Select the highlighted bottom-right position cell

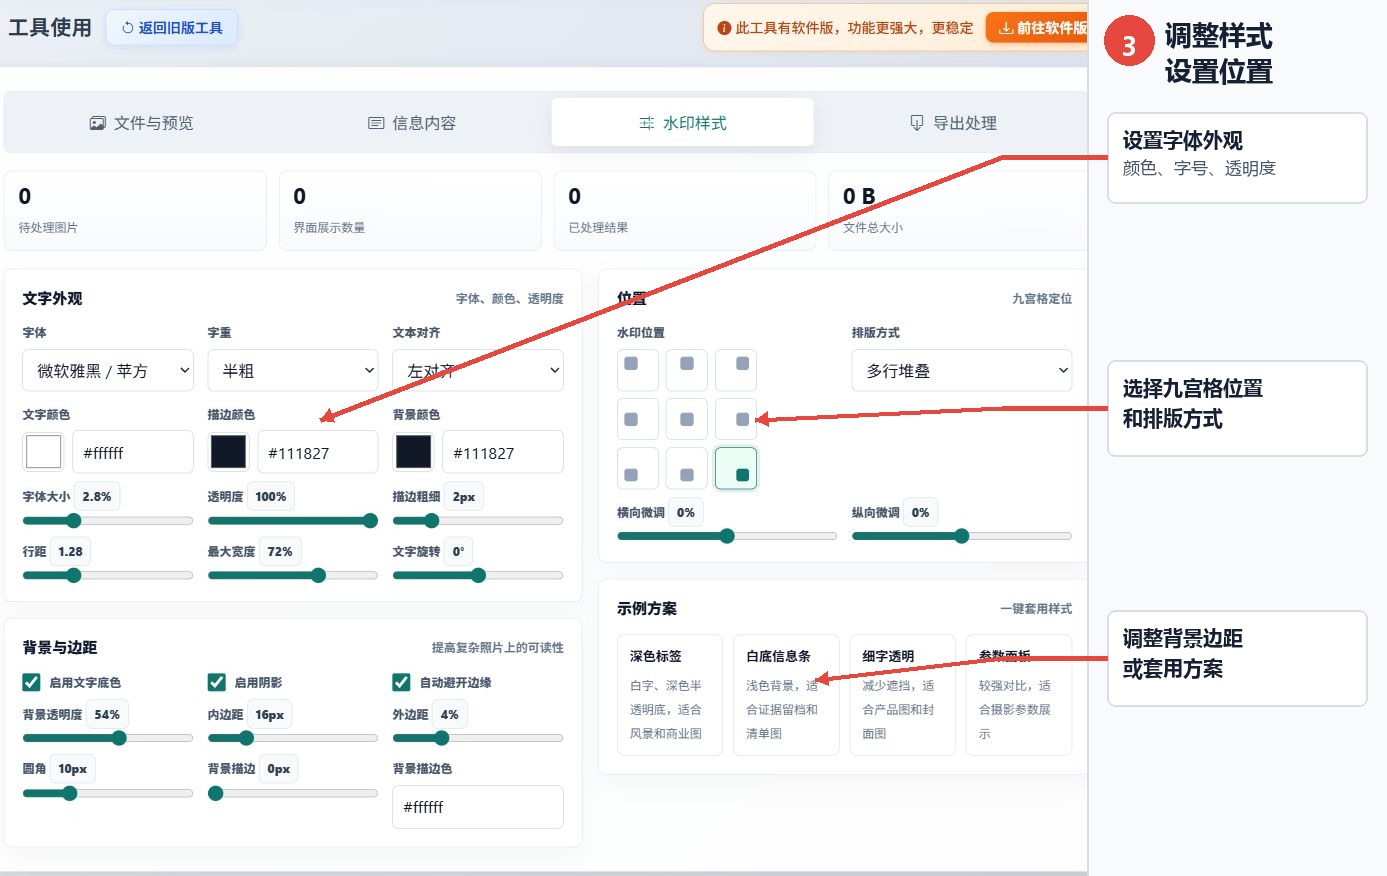pyautogui.click(x=735, y=468)
